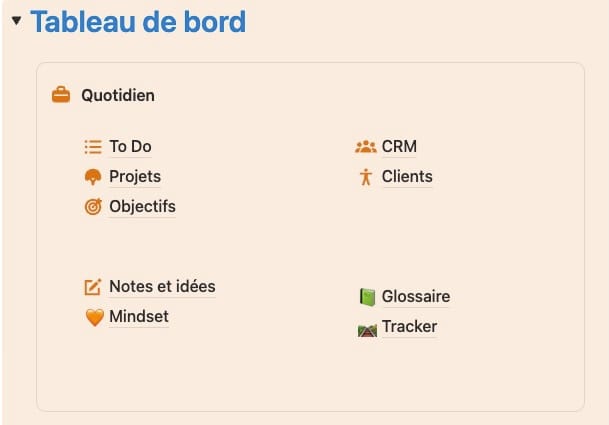This screenshot has height=425, width=609.
Task: Click the orange heart Mindset icon
Action: (93, 317)
